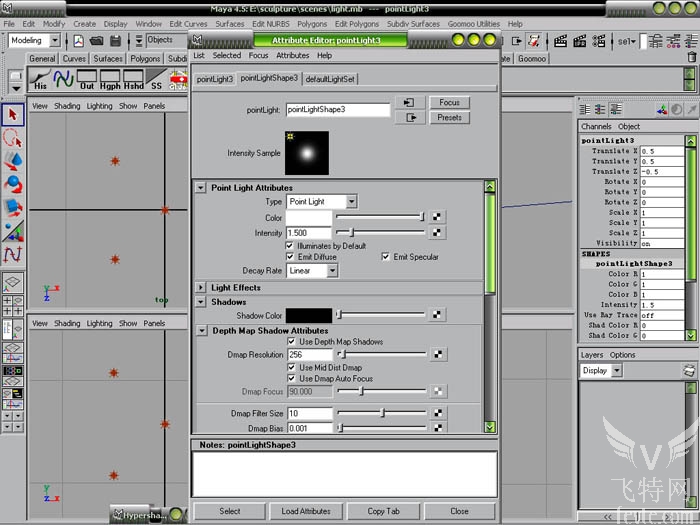
Task: Click the SS shelf icon
Action: [x=156, y=79]
